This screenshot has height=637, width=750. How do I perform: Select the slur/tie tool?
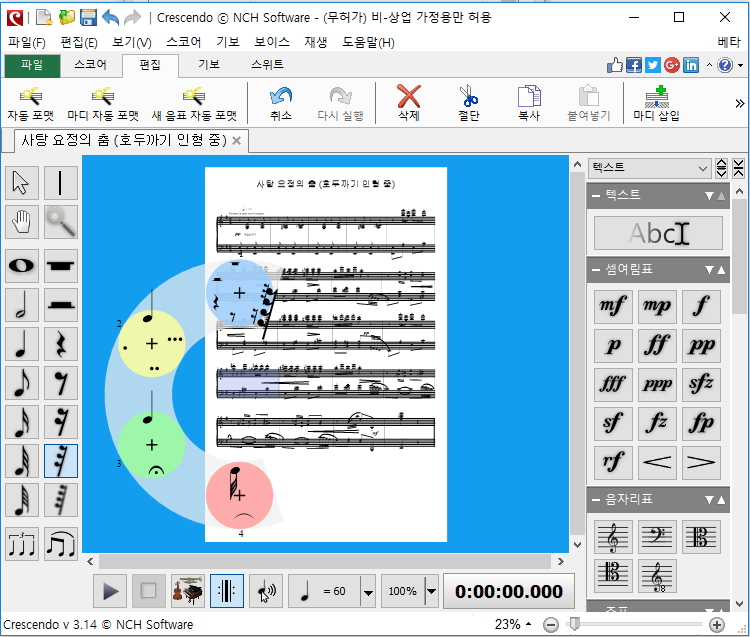coord(61,544)
